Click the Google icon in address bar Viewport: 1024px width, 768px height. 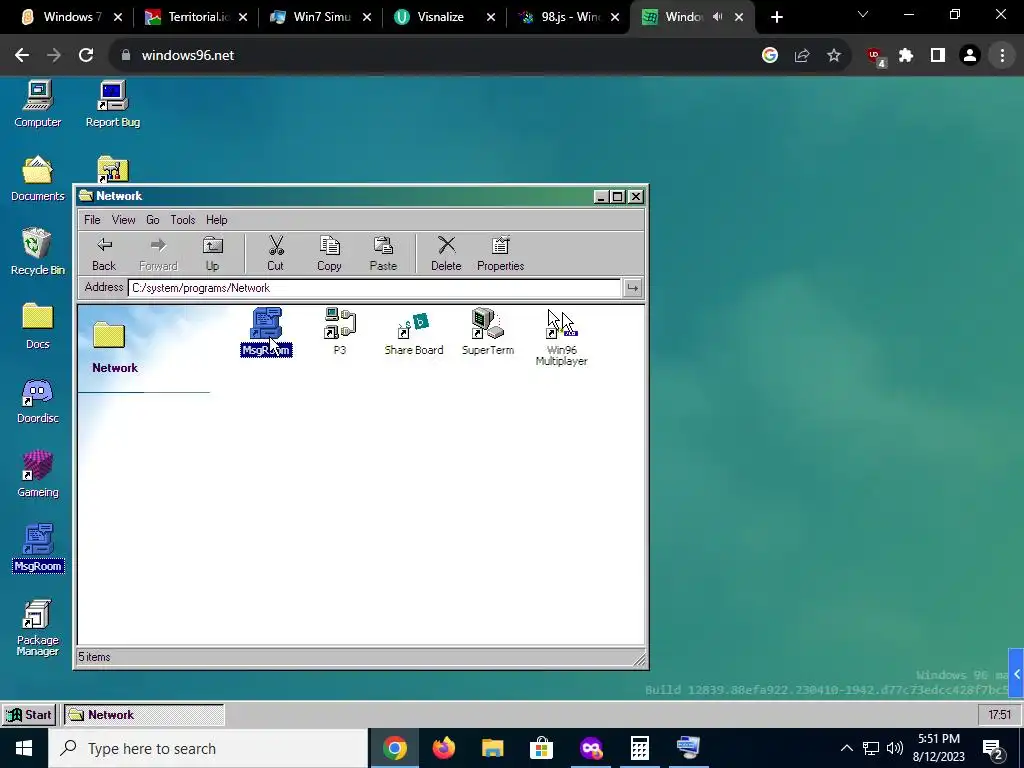(770, 56)
